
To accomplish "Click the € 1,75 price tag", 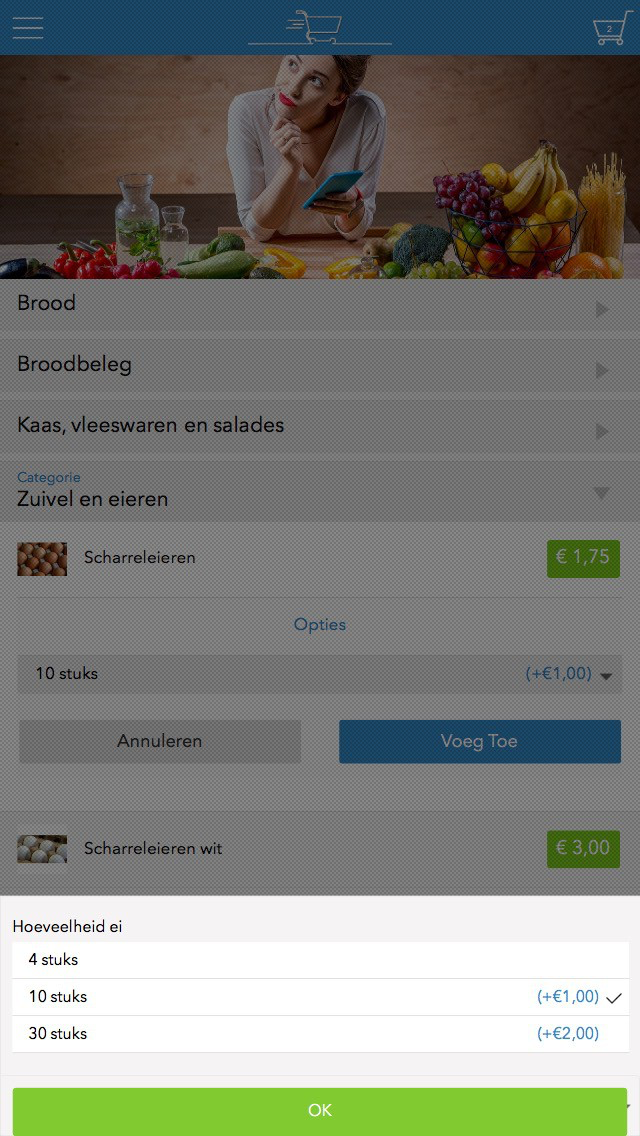I will tap(583, 559).
